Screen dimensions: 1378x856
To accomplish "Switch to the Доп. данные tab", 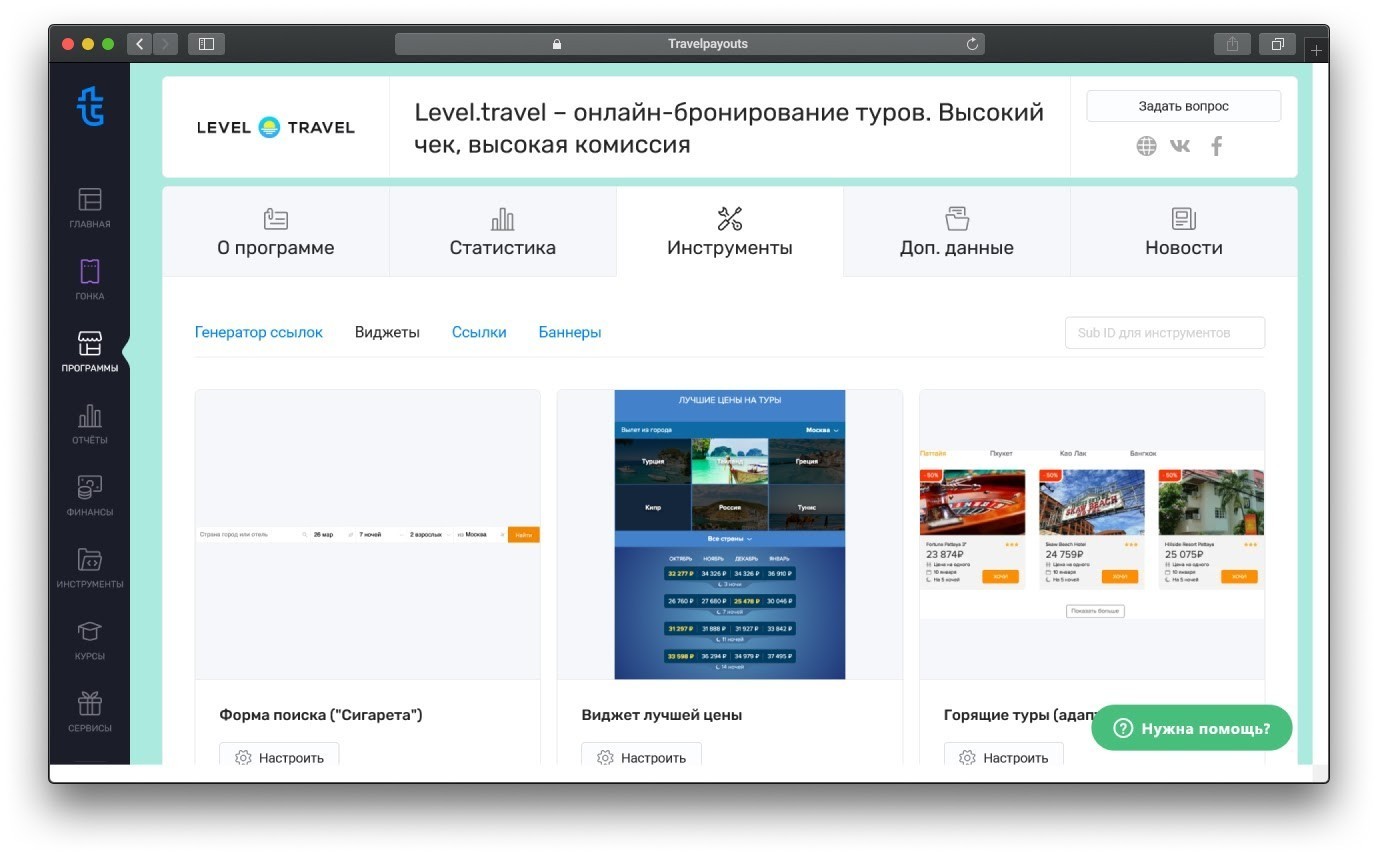I will point(957,231).
